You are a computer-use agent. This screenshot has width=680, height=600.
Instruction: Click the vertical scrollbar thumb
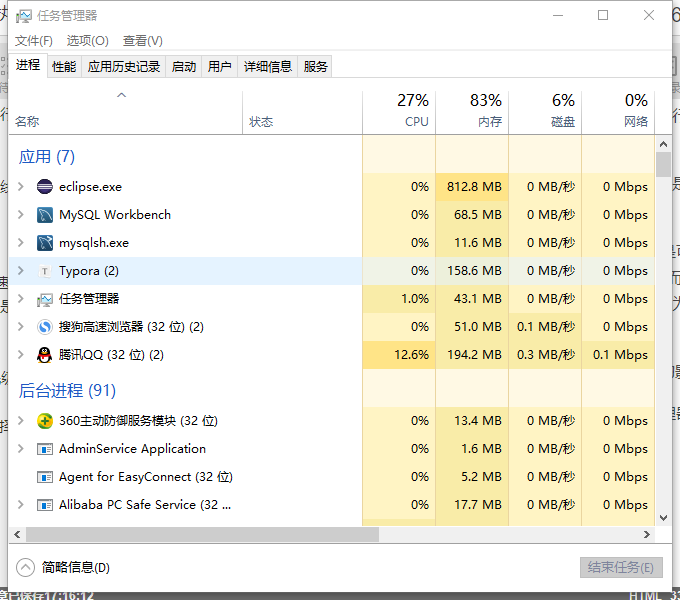pos(663,164)
